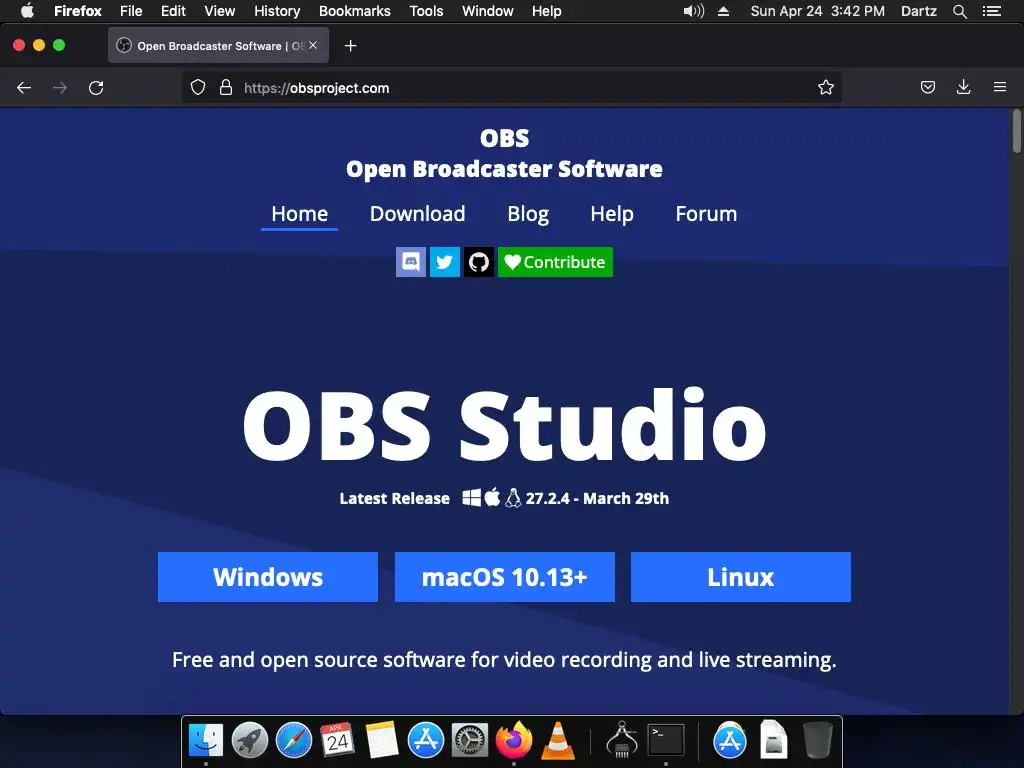Open the Edit menu
Viewport: 1024px width, 768px height.
pos(173,11)
